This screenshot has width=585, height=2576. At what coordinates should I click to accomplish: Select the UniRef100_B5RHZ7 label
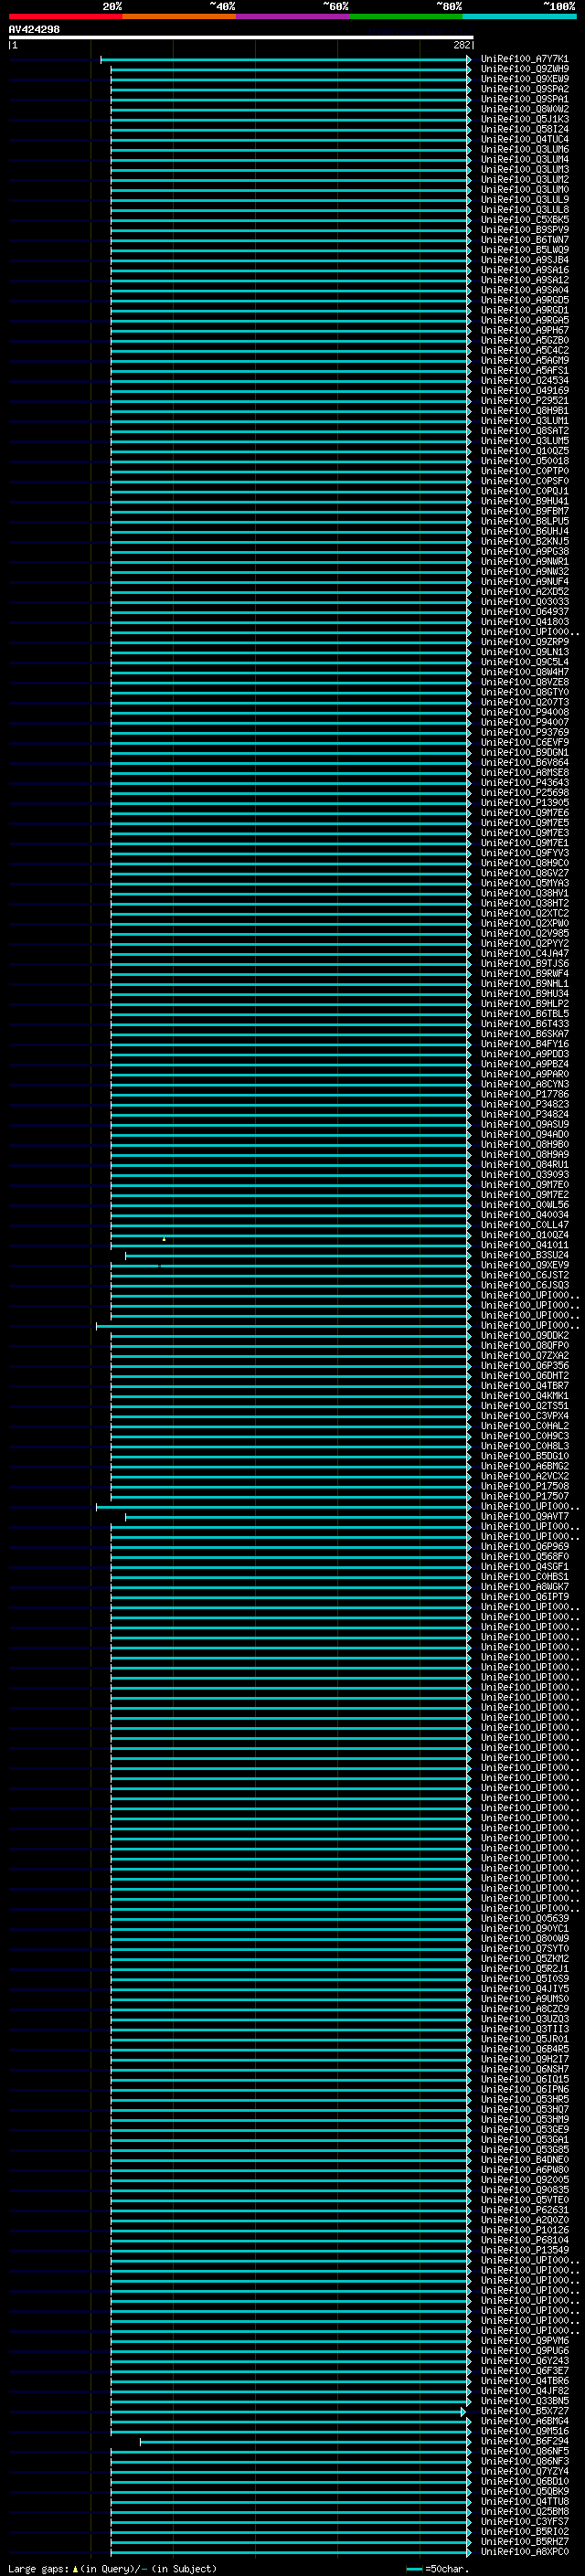tap(524, 2541)
